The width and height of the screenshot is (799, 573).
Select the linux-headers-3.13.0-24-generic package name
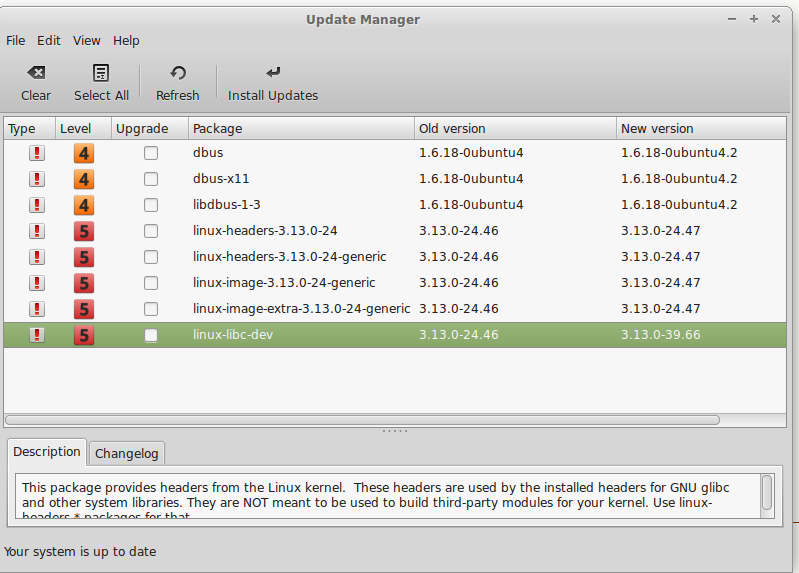click(289, 256)
